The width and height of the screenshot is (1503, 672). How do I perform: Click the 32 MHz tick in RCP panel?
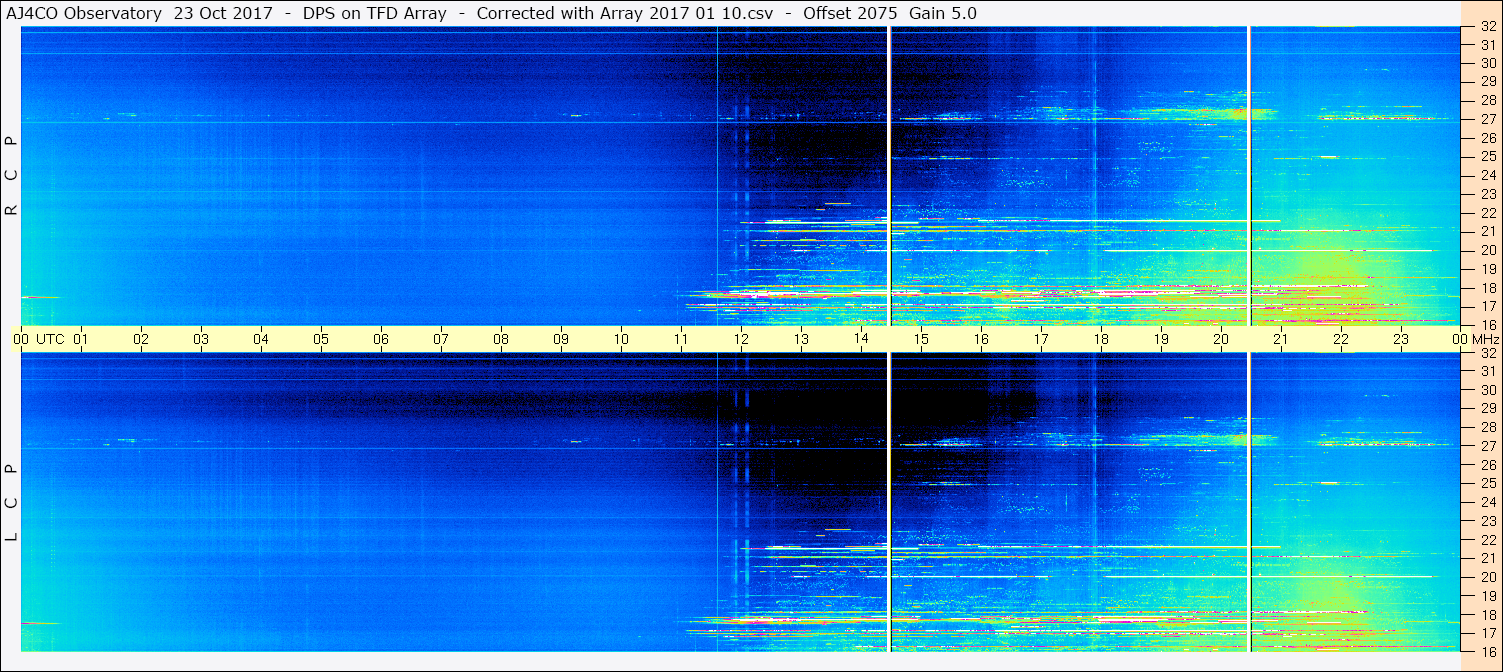pyautogui.click(x=1487, y=27)
